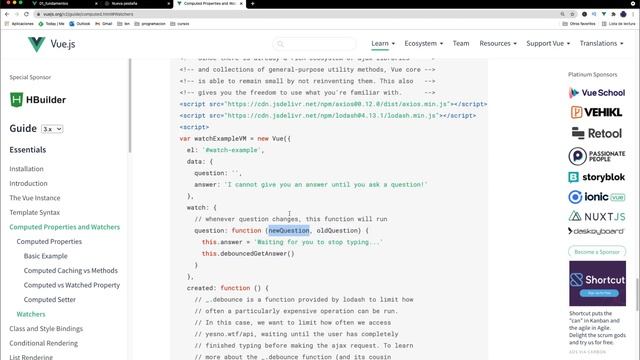Close the Computed Properties tab

click(241, 3)
